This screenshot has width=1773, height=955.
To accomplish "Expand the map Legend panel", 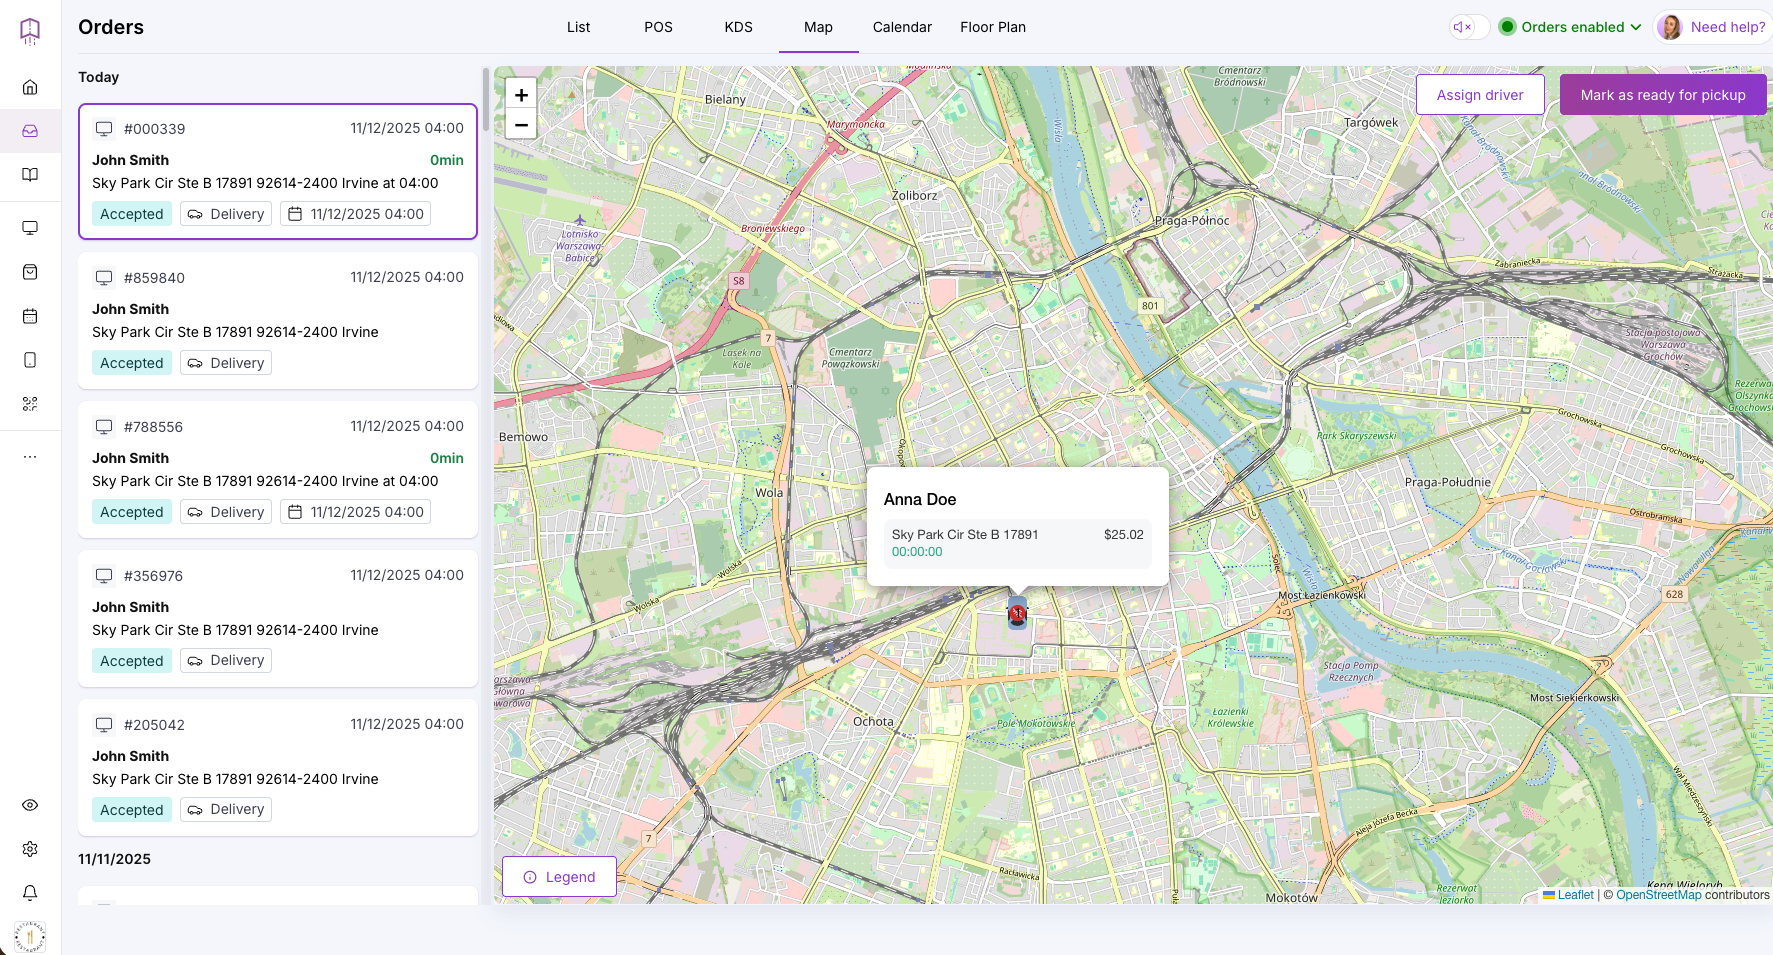I will tap(559, 877).
